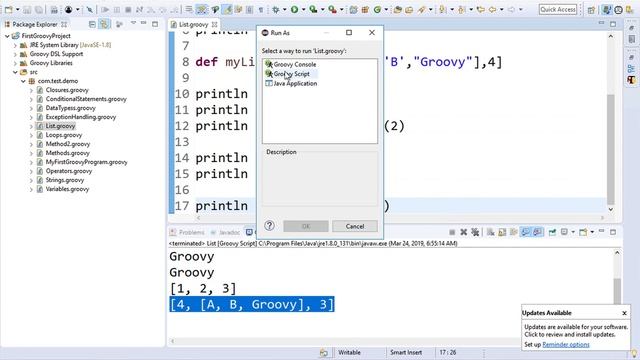Toggle Link with Editor in Package Explorer
Screen dimensions: 640x360
click(104, 24)
